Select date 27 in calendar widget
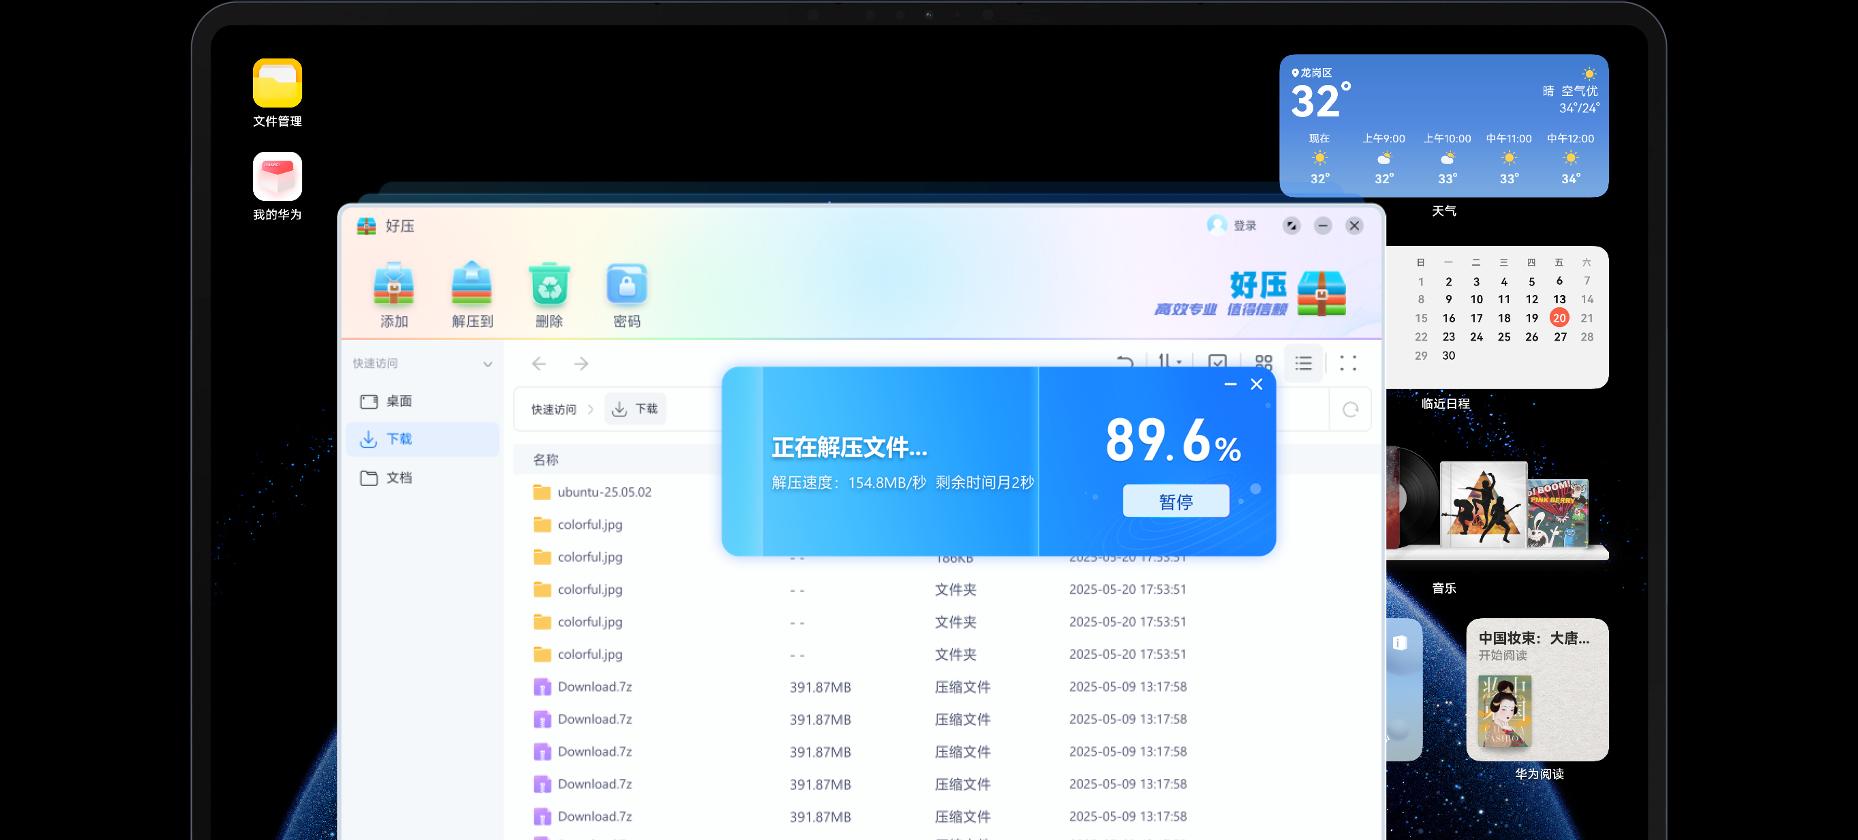 1560,337
